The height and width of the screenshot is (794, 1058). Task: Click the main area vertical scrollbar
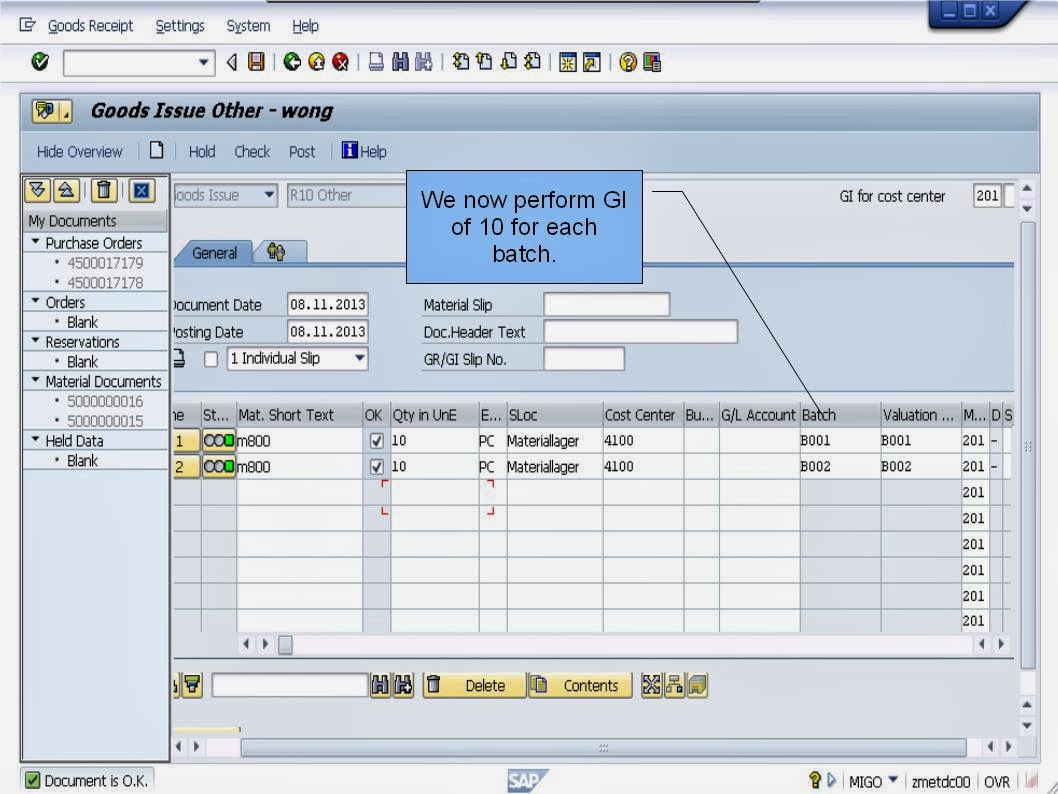tap(1028, 445)
